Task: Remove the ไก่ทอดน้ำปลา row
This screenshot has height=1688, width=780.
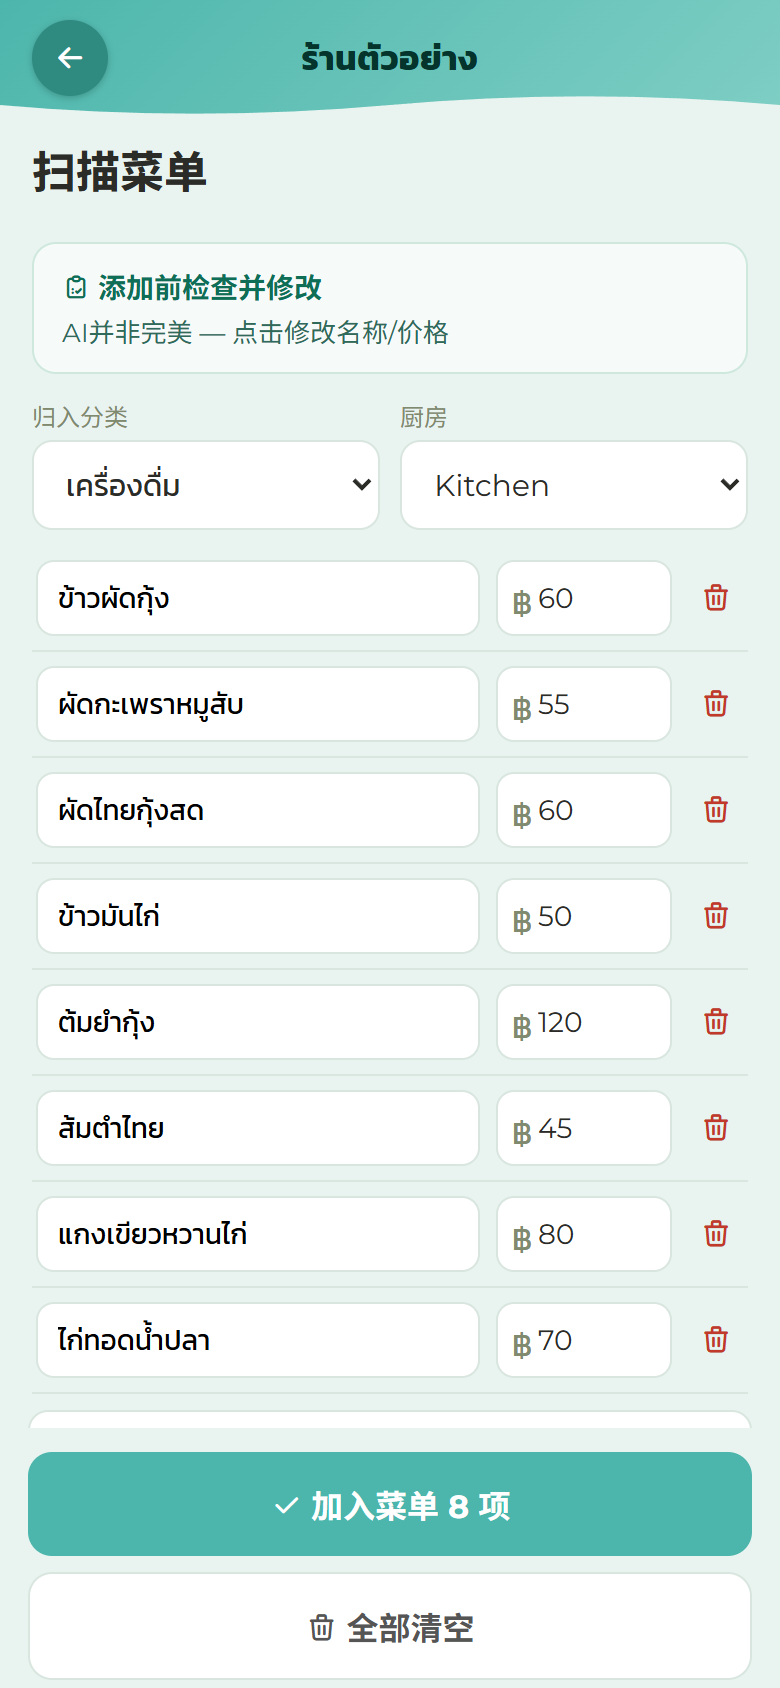Action: point(716,1340)
